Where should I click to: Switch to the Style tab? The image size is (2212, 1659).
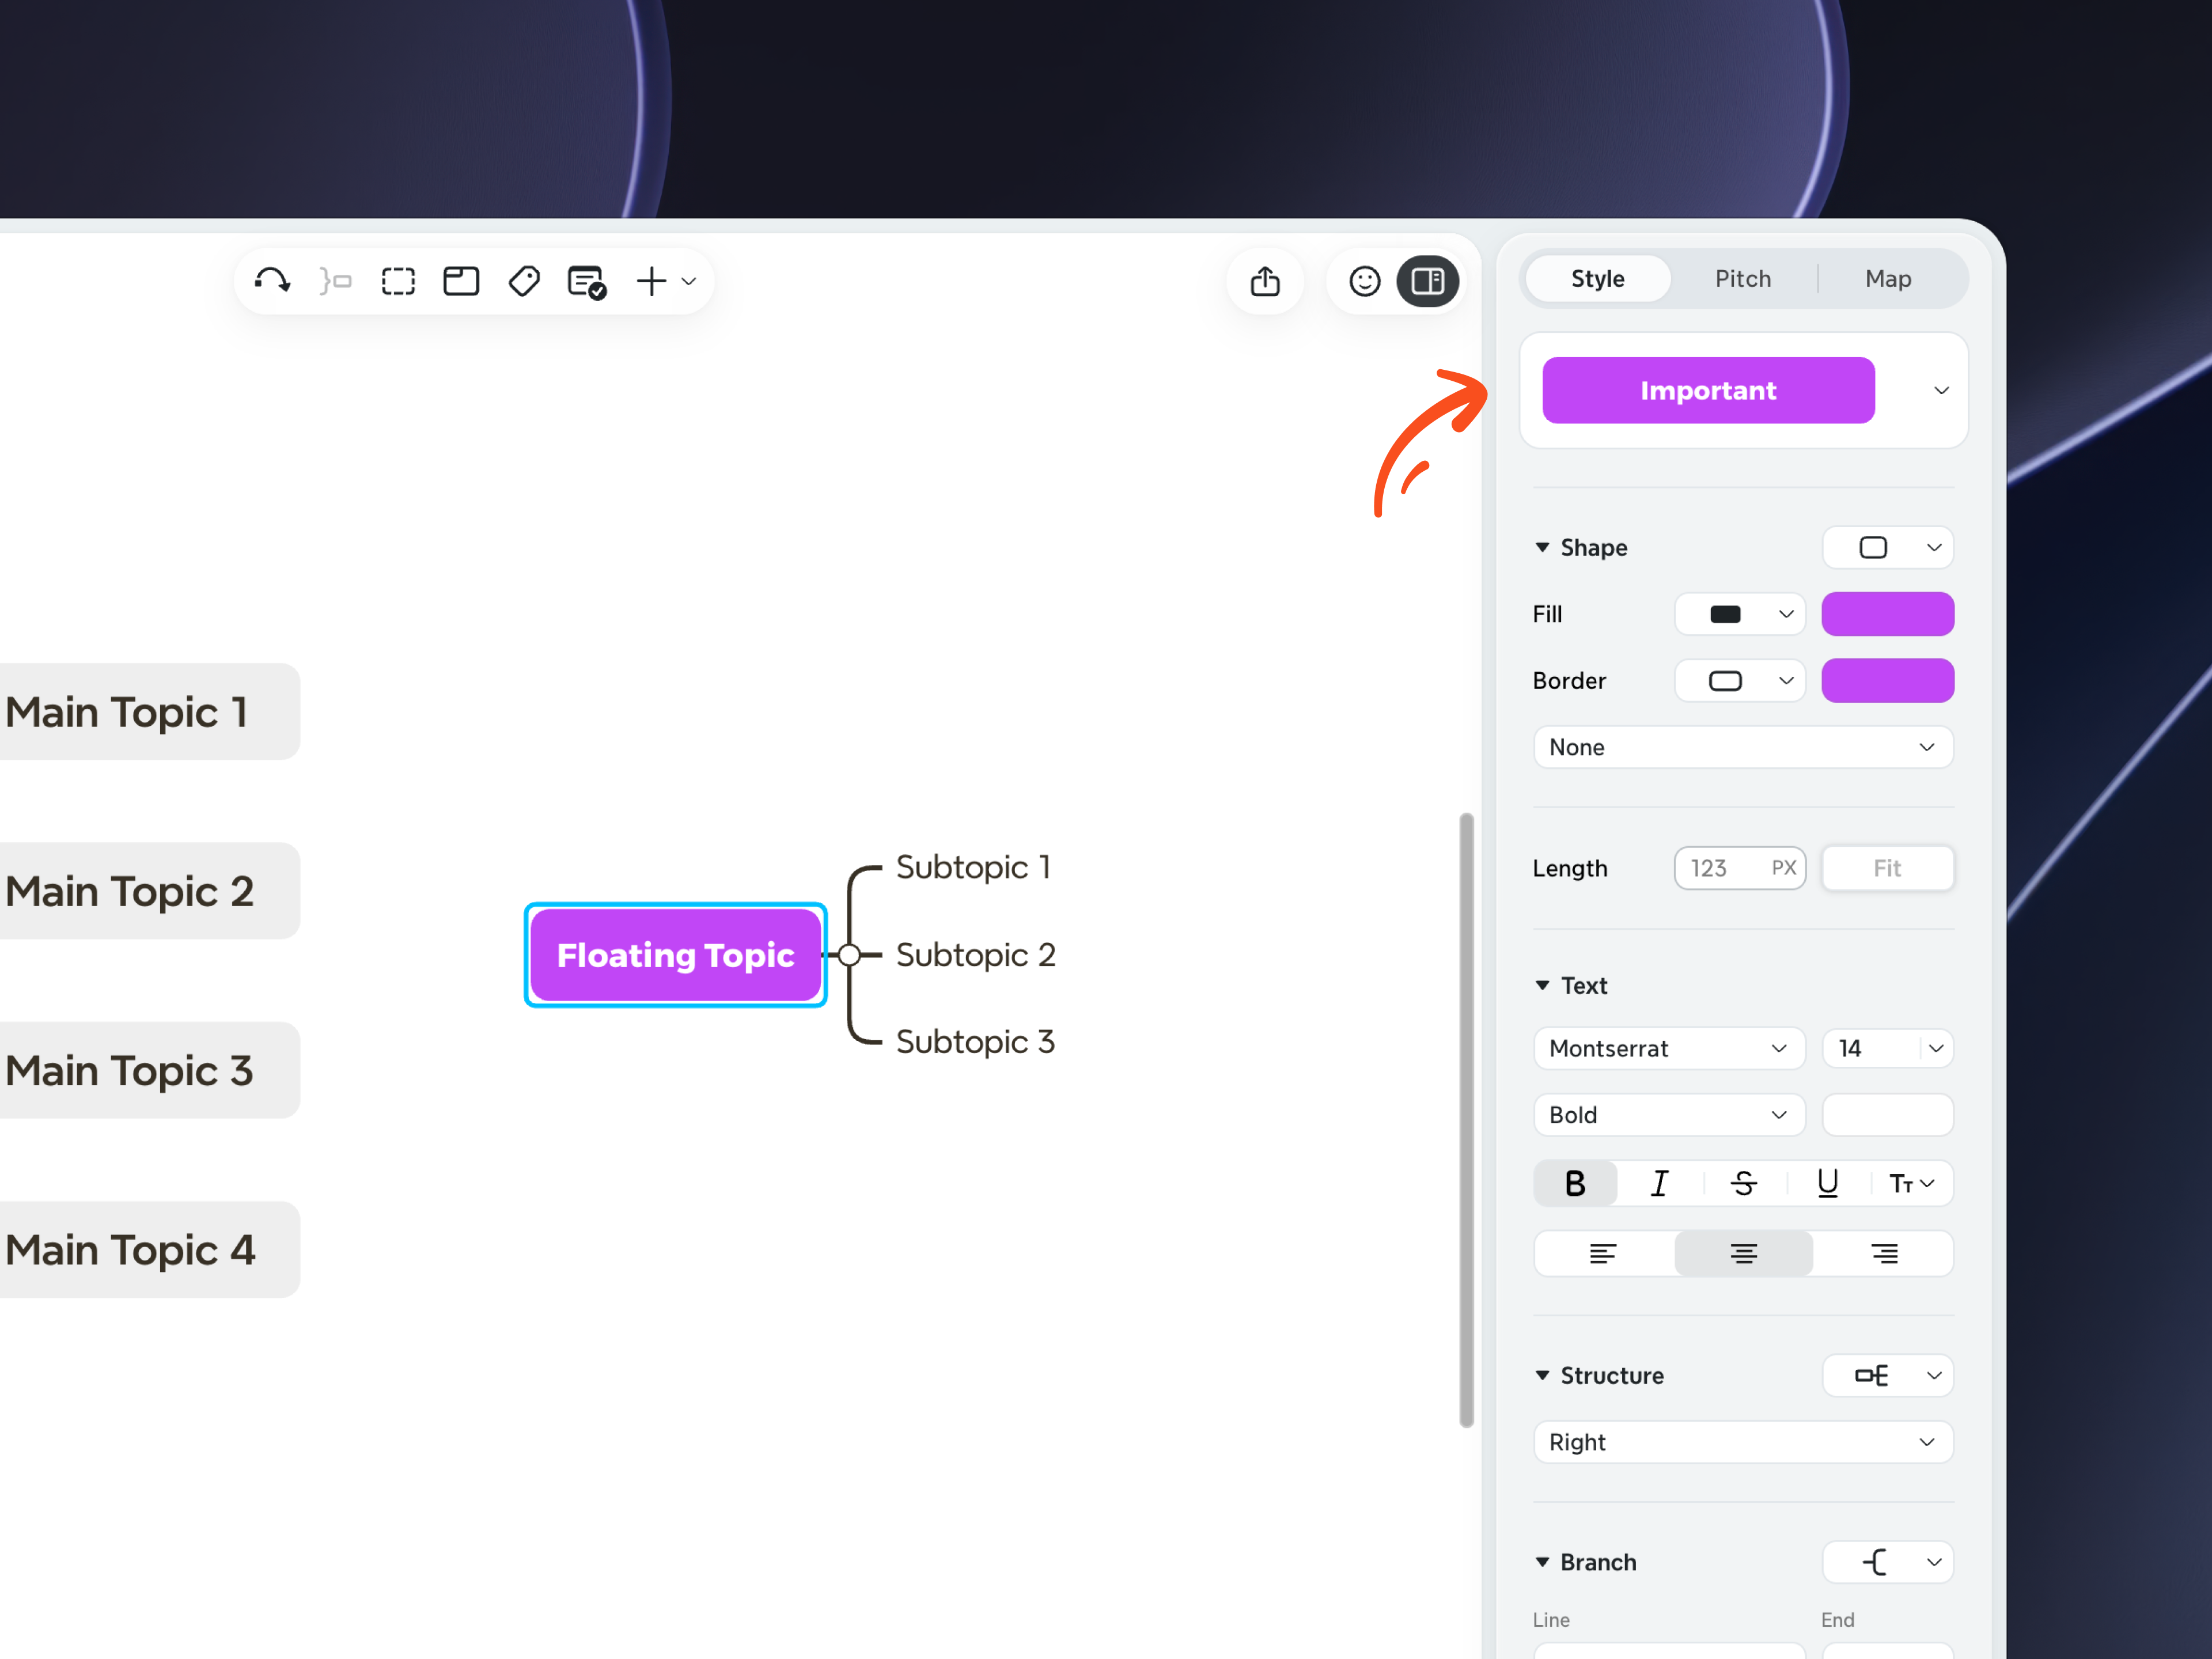click(x=1597, y=279)
